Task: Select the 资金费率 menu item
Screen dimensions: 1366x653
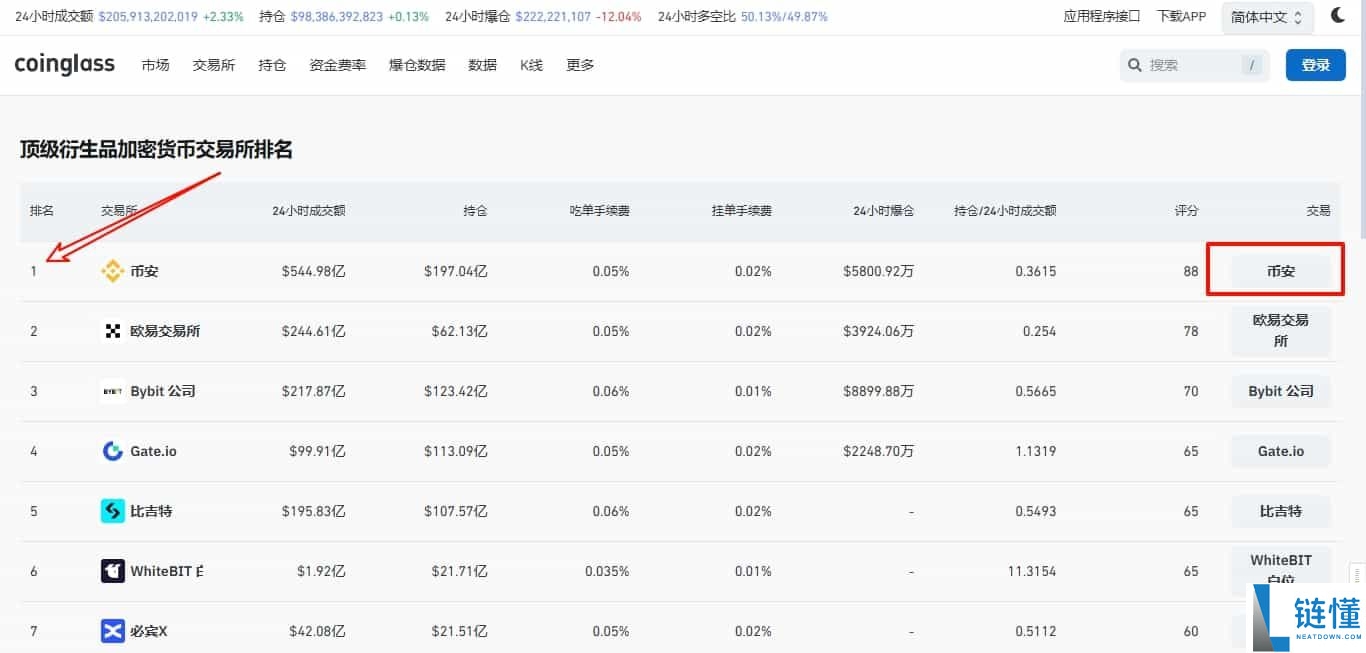Action: point(337,64)
